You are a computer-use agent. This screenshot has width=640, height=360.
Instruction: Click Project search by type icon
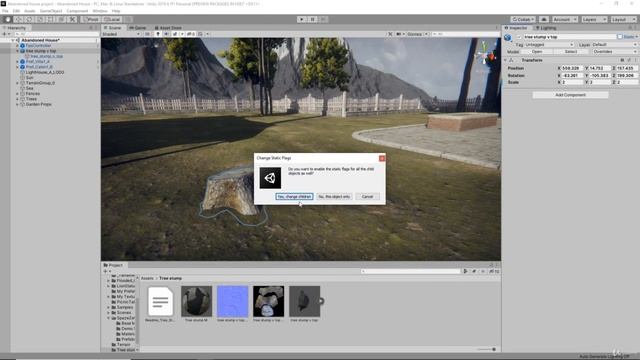tap(465, 271)
